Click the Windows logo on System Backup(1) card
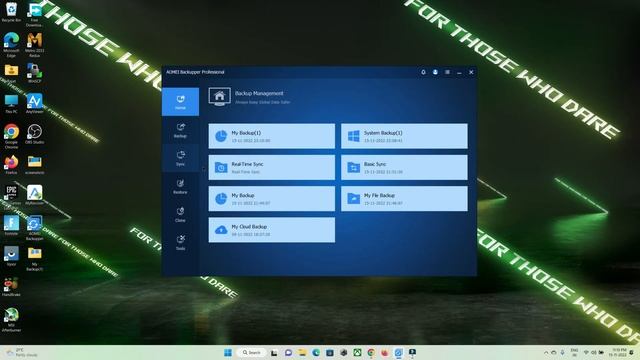 pyautogui.click(x=353, y=136)
